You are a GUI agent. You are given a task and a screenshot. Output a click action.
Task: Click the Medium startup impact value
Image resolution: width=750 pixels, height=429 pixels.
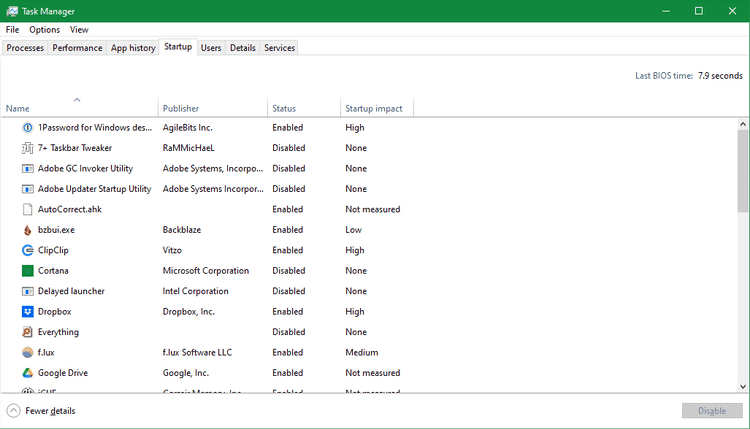click(362, 352)
